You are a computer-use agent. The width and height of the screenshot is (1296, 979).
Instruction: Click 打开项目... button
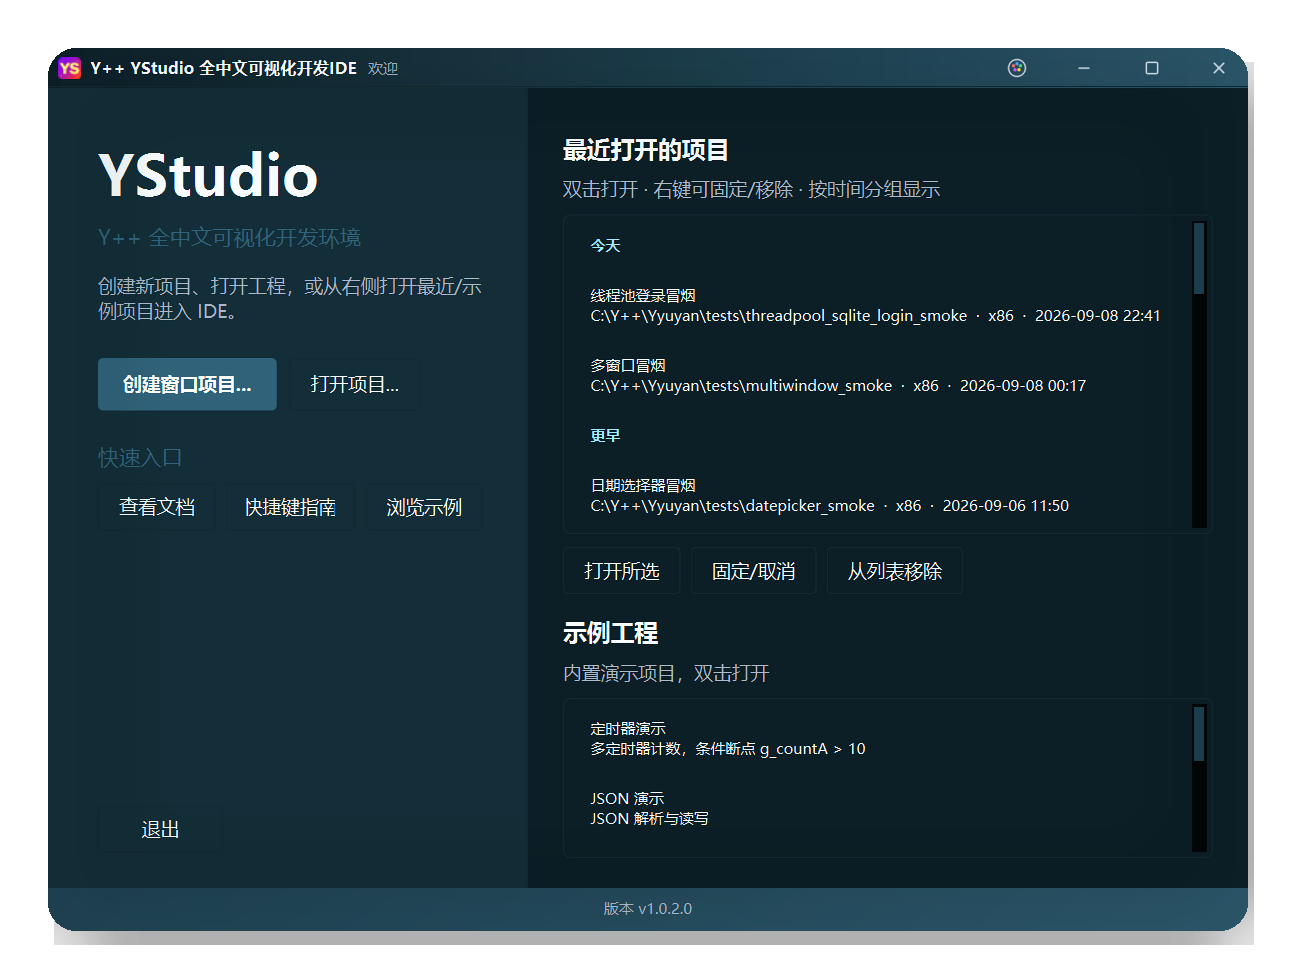tap(354, 384)
